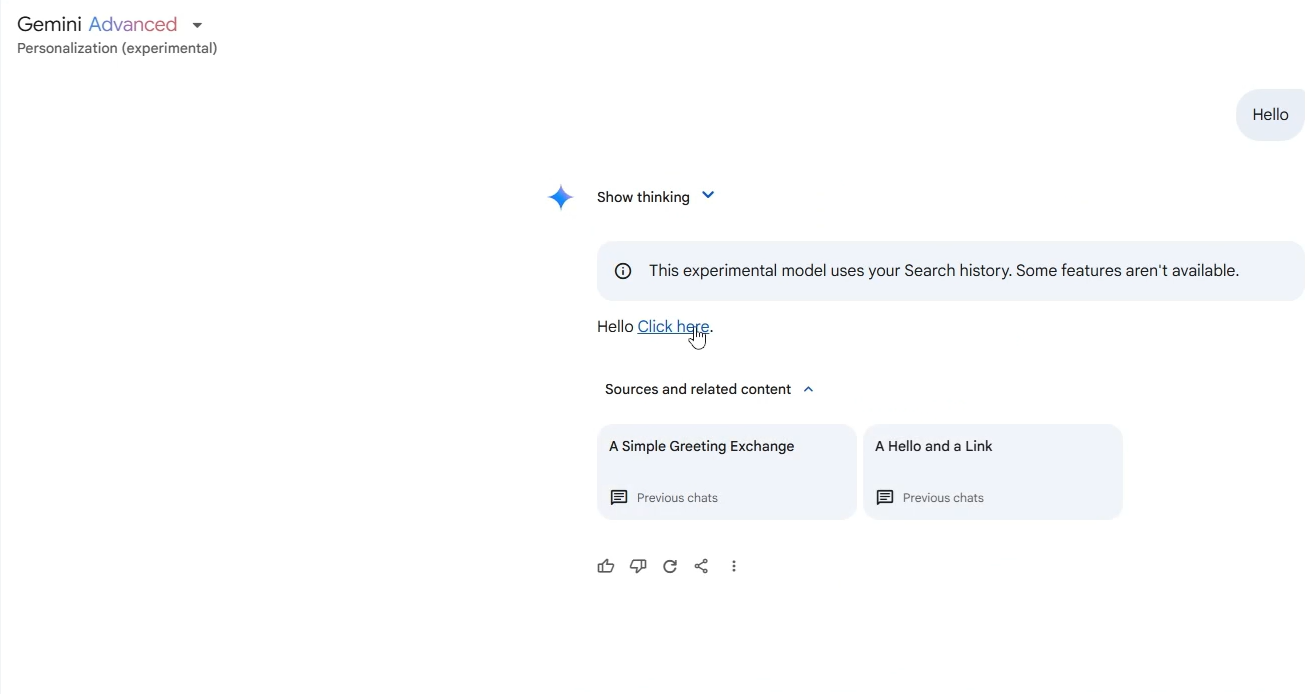This screenshot has width=1316, height=694.
Task: Click the user's 'Hello' message bubble
Action: click(x=1270, y=115)
